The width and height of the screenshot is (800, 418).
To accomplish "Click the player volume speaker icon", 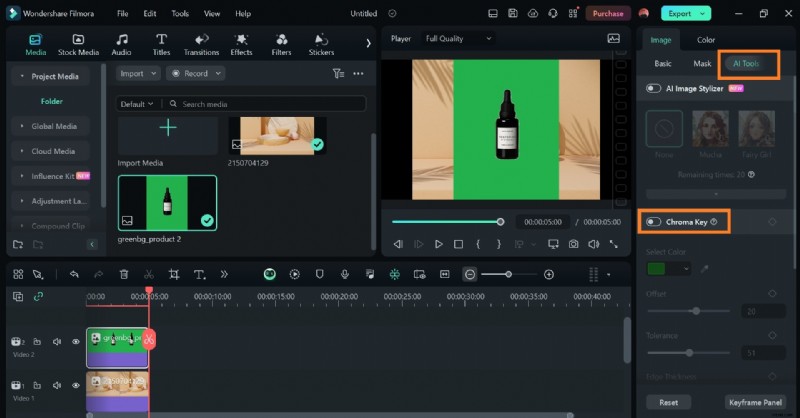I will [x=593, y=244].
